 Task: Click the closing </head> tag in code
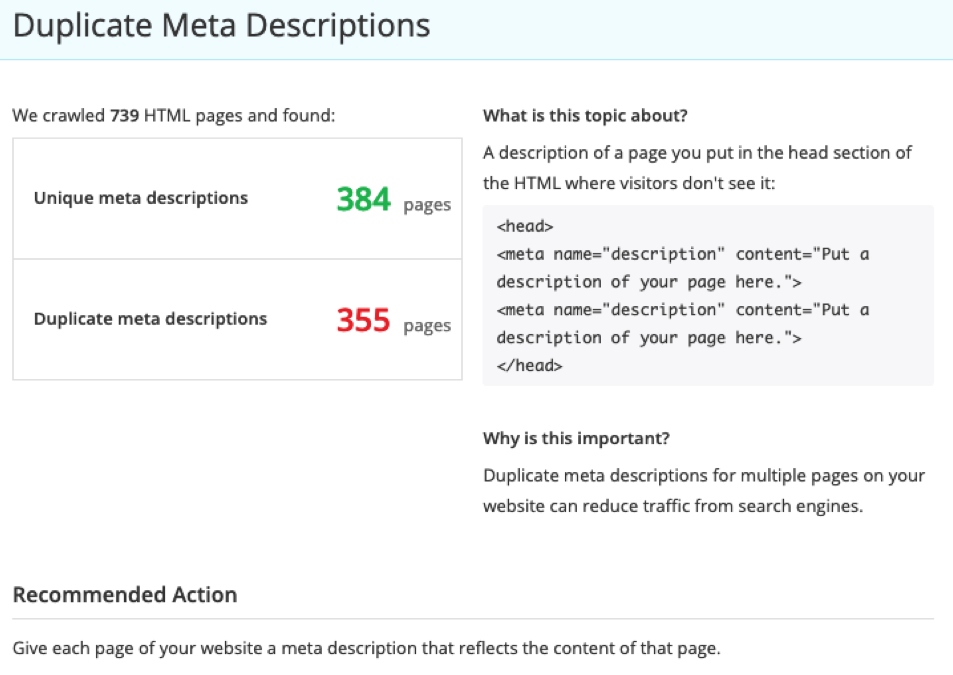point(529,366)
